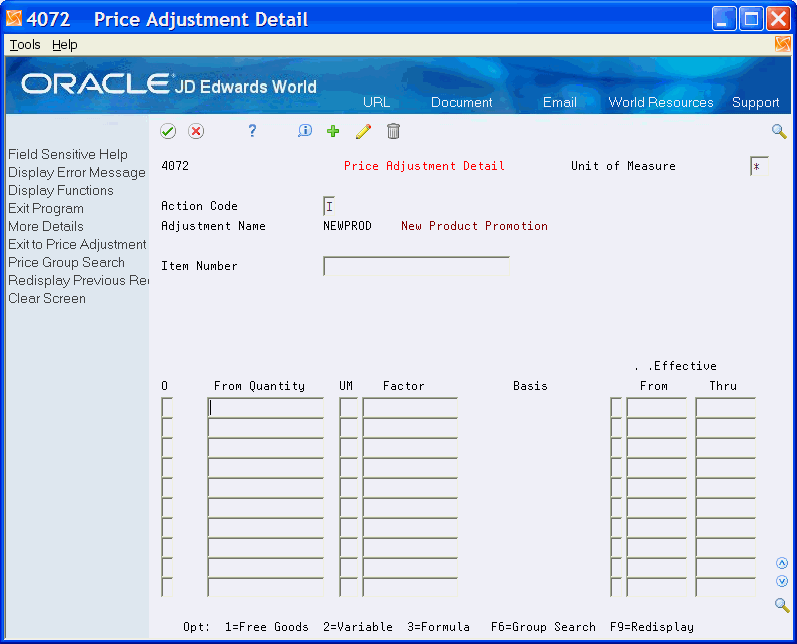The height and width of the screenshot is (644, 797).
Task: Click the NEWPROD adjustment name text
Action: [x=347, y=226]
